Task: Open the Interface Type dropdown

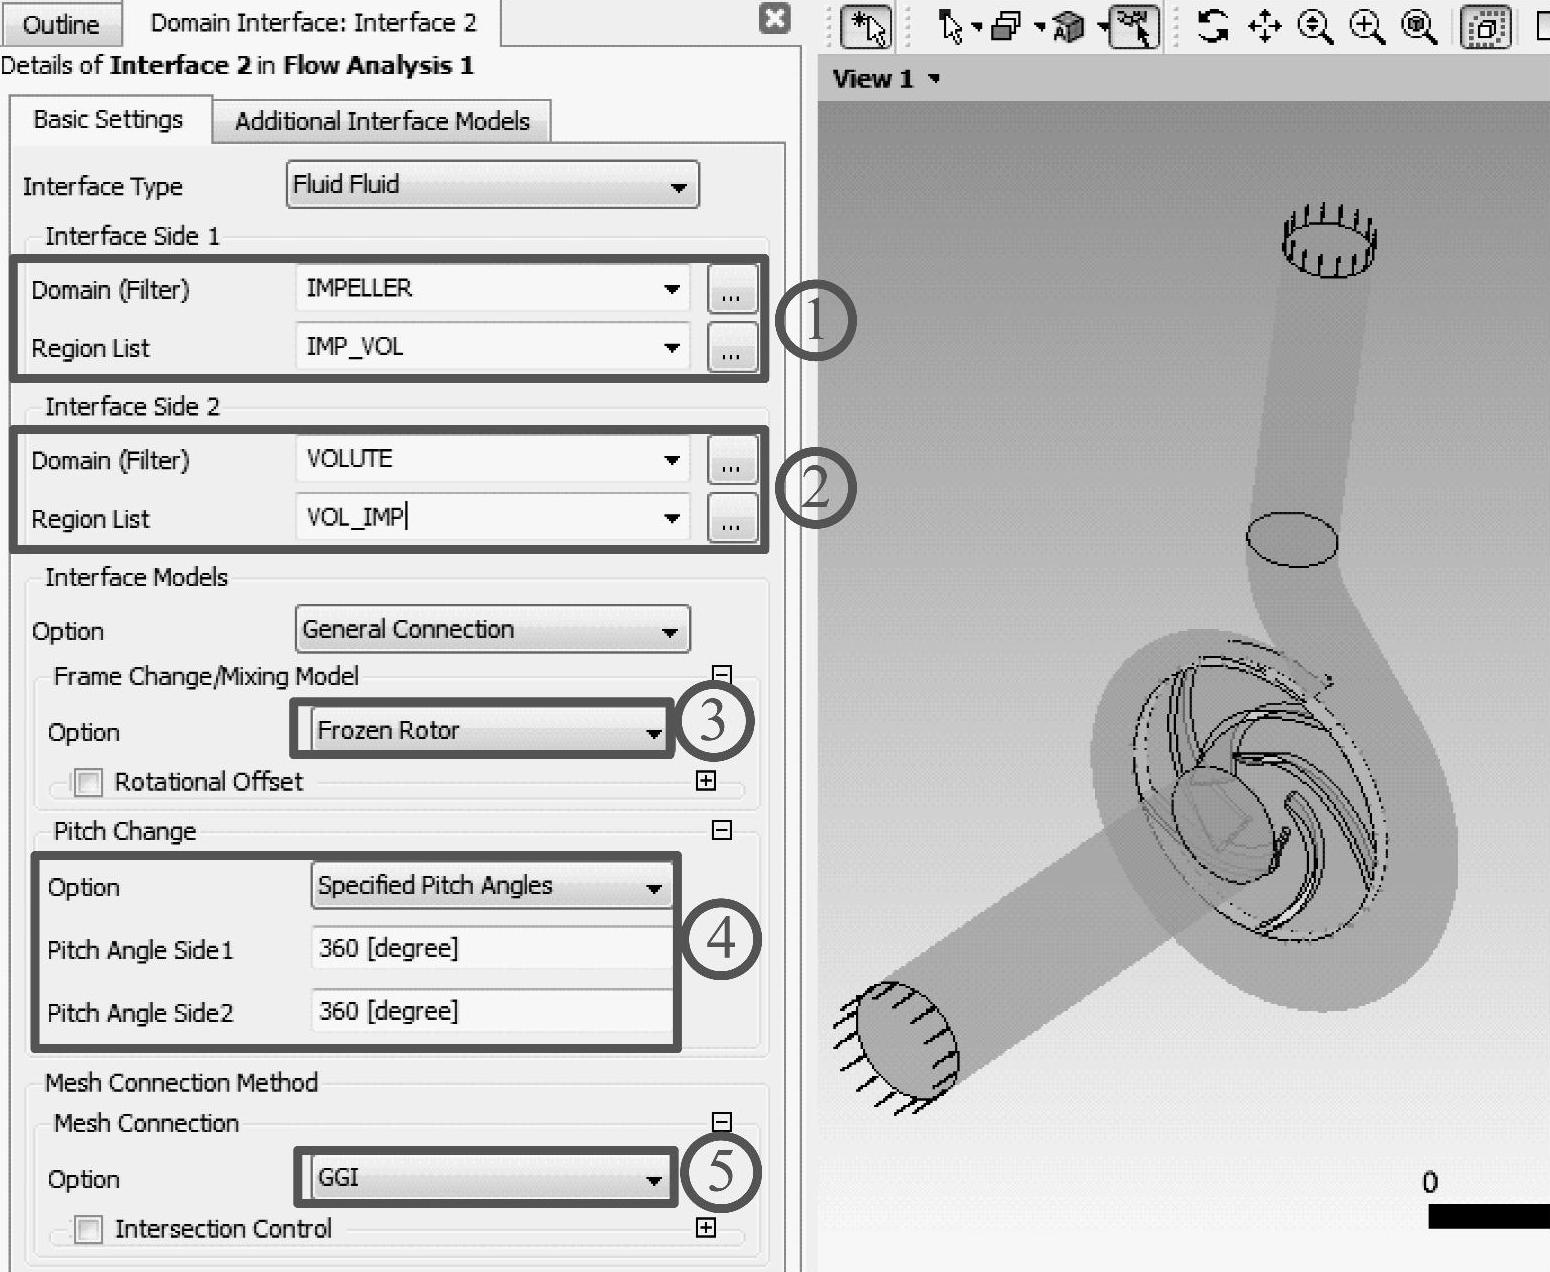Action: 492,185
